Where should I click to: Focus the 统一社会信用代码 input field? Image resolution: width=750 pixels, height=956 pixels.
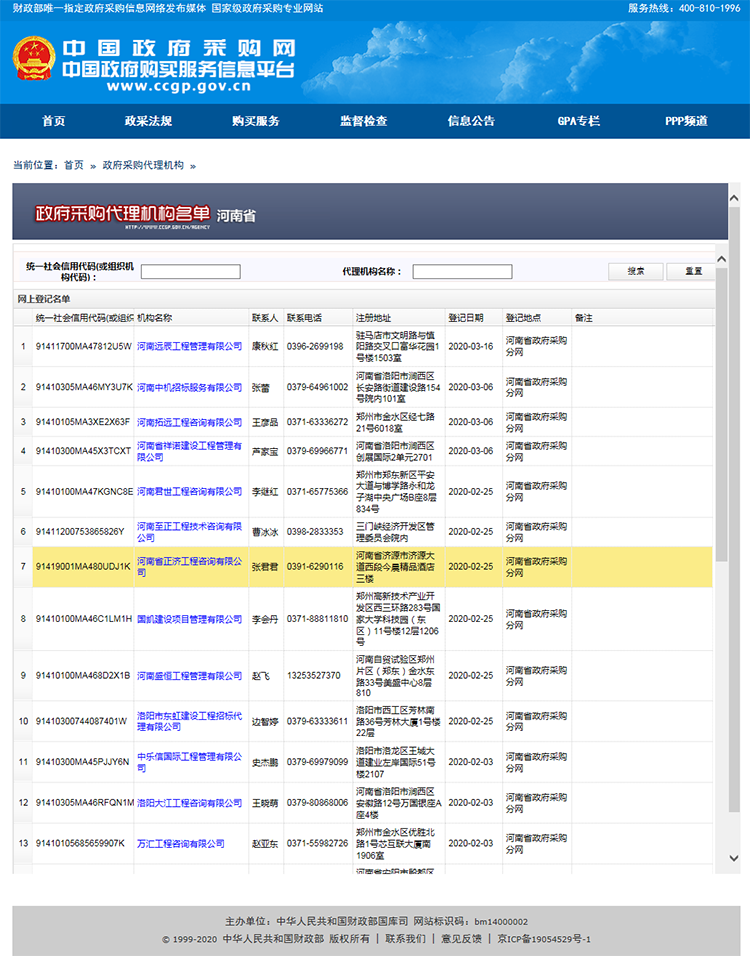coord(190,272)
